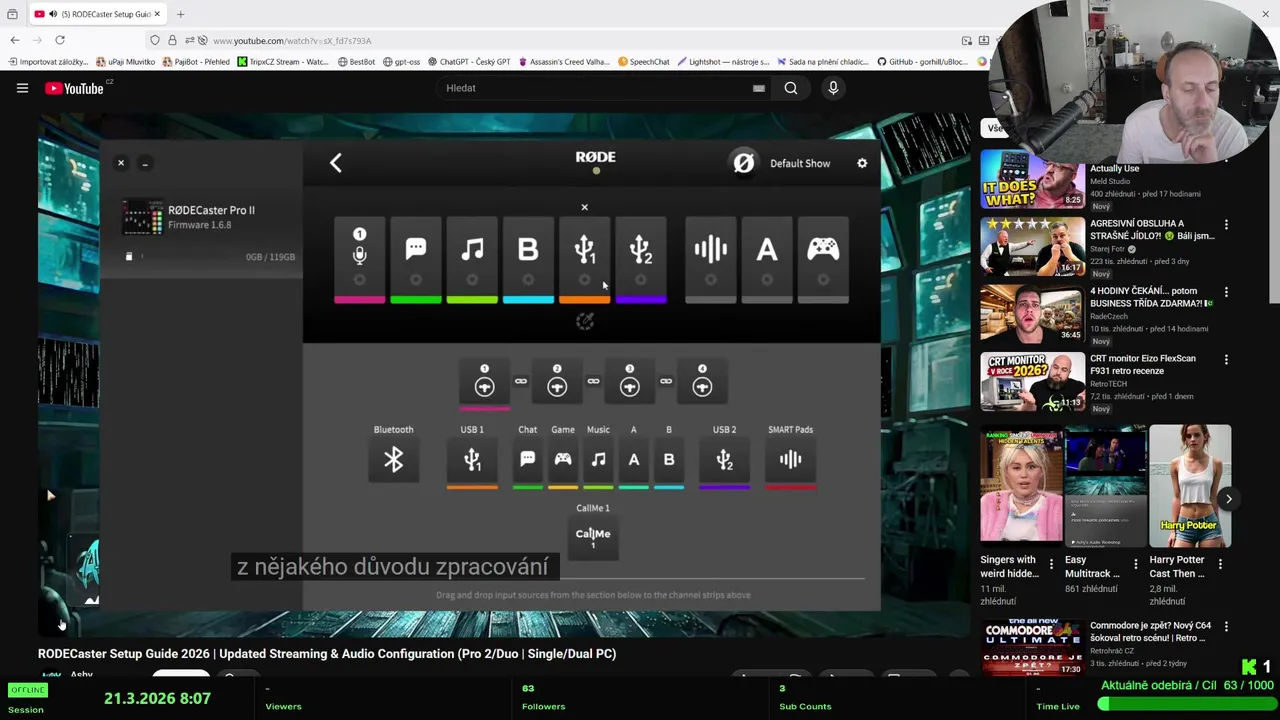The width and height of the screenshot is (1280, 720).
Task: Open the AGRESIVNÍ OBSLUHA video thumbnail
Action: tap(1031, 247)
